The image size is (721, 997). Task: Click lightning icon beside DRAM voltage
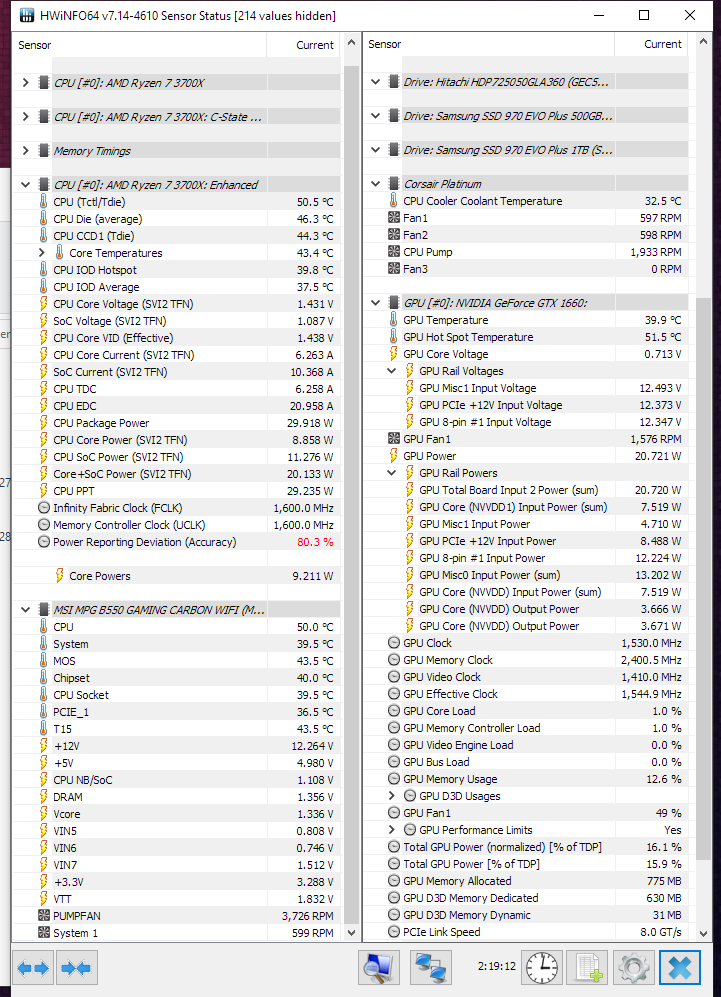click(x=43, y=797)
